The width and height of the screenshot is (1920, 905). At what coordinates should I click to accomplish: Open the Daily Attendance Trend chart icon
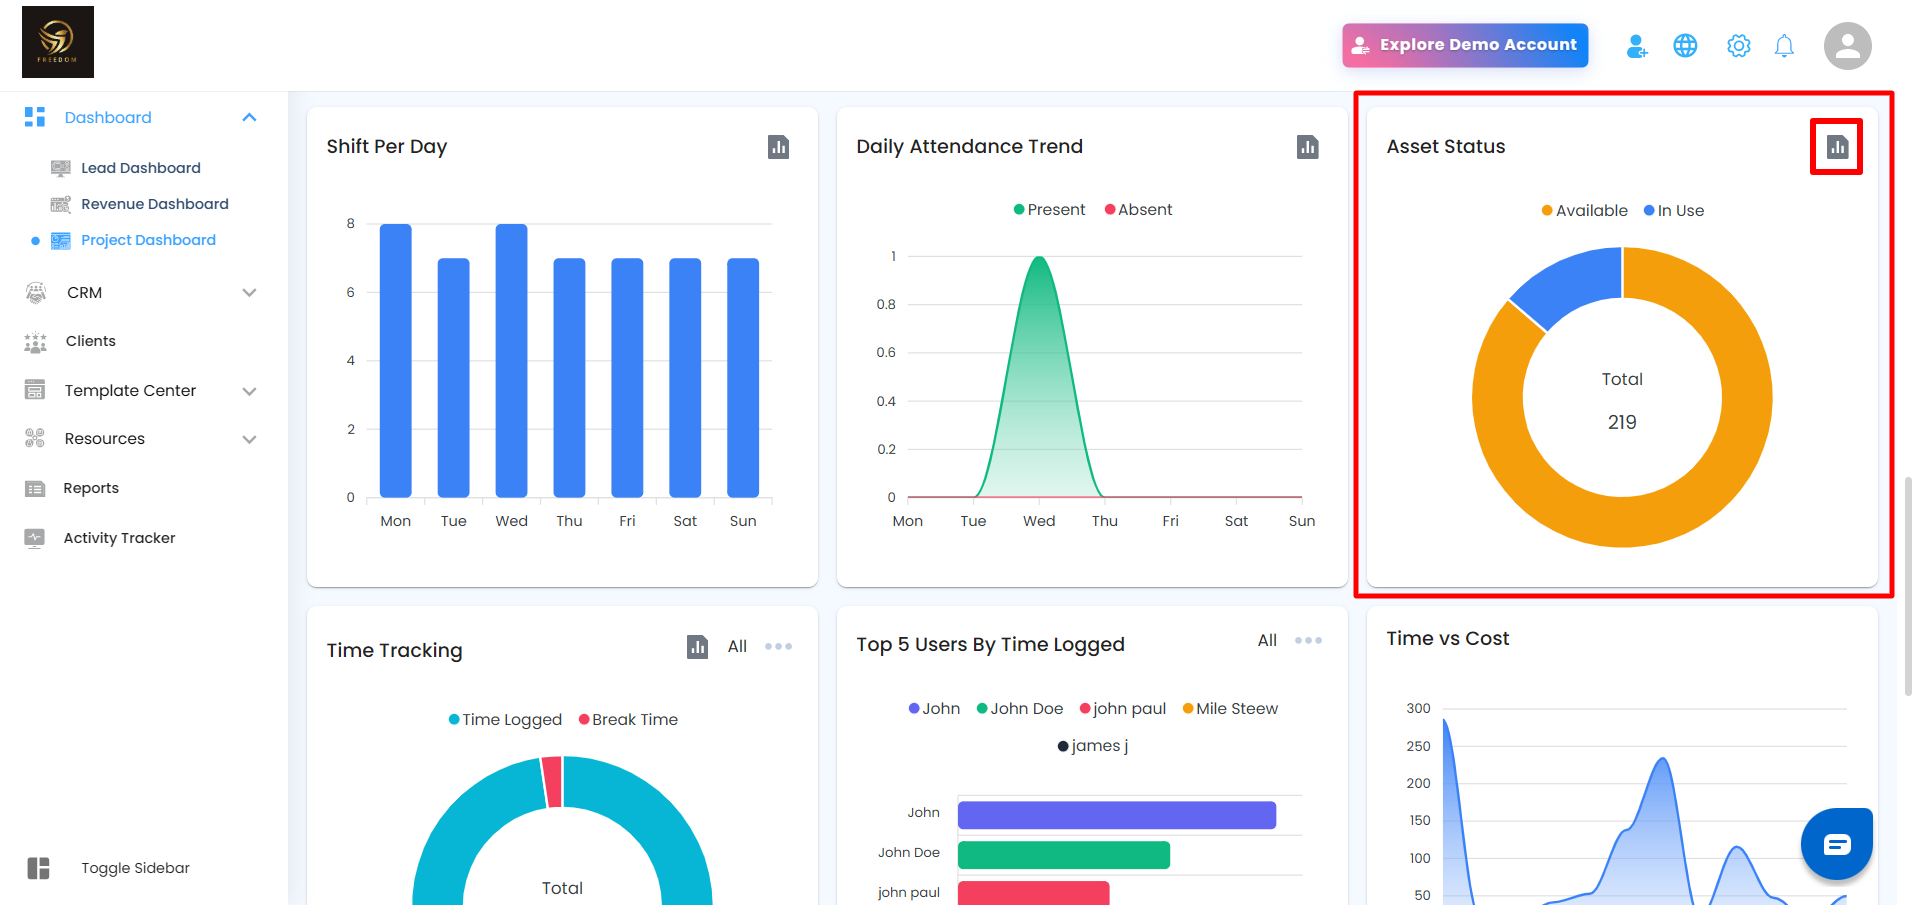[x=1307, y=147]
